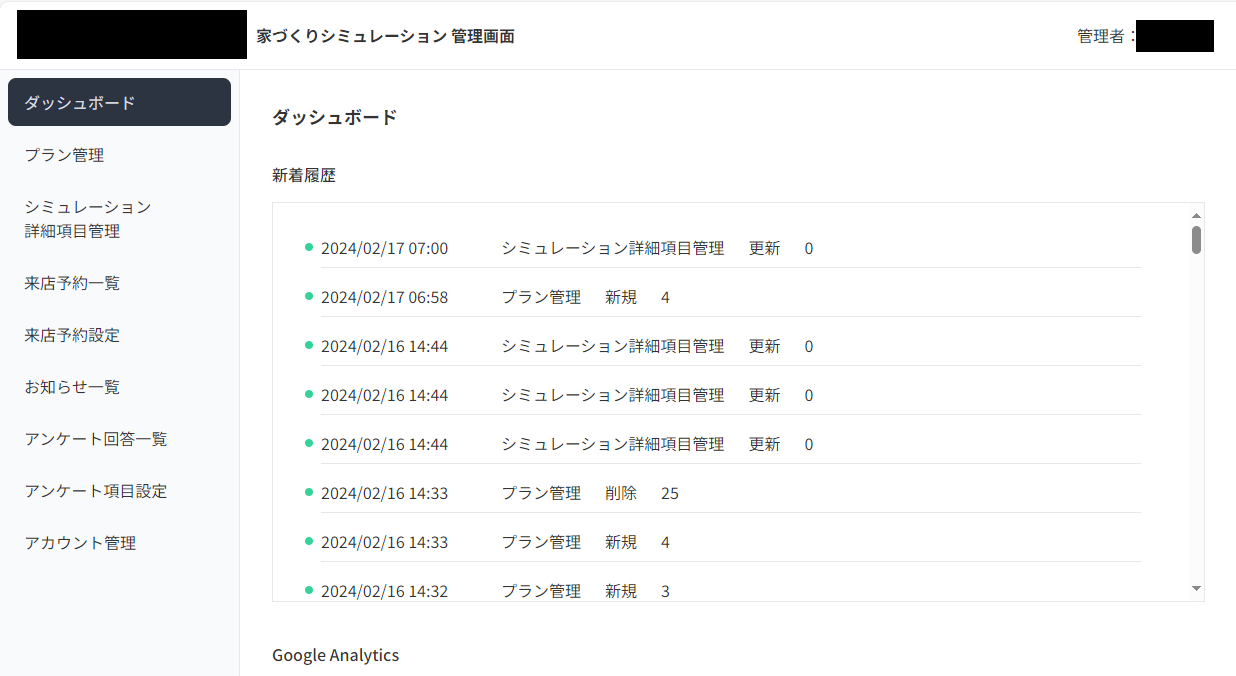The height and width of the screenshot is (676, 1236).
Task: Click 削除 label in the 14:33 row
Action: [621, 493]
